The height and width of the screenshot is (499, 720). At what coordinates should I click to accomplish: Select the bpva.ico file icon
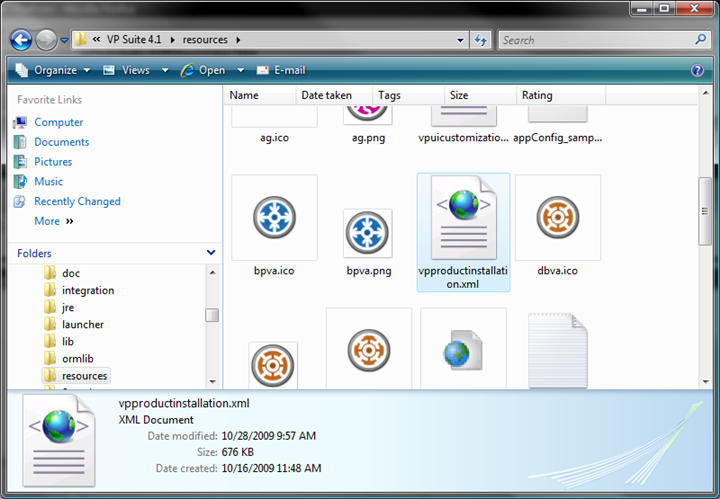[x=274, y=217]
